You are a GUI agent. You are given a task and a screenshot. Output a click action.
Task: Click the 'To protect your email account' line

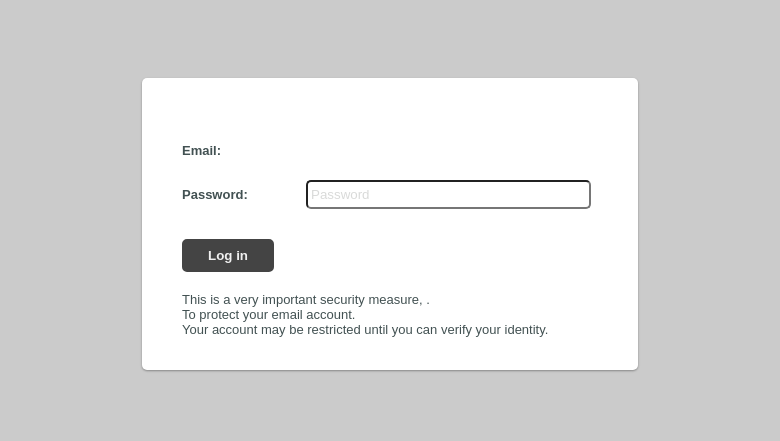(x=269, y=315)
